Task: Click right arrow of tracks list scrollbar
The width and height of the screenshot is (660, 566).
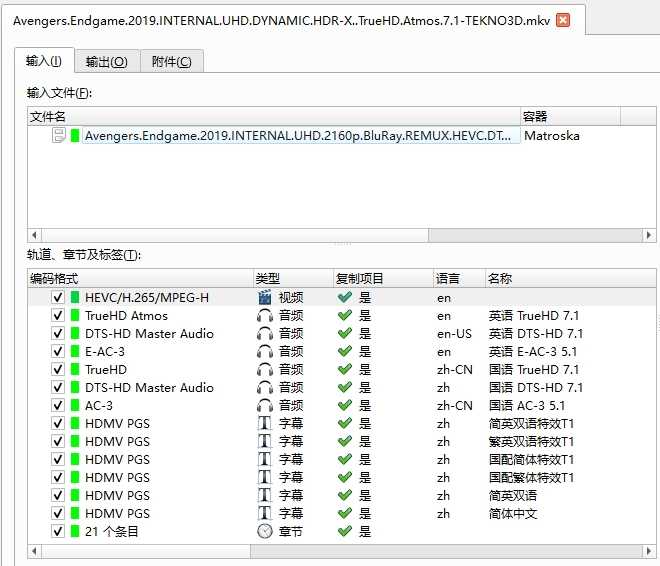Action: 649,551
